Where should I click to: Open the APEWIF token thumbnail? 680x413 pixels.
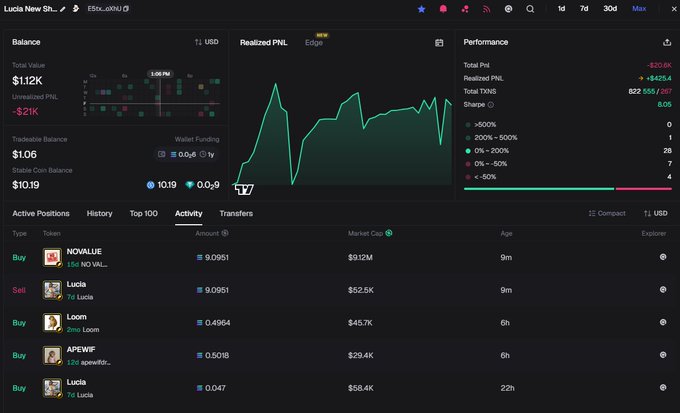52,355
